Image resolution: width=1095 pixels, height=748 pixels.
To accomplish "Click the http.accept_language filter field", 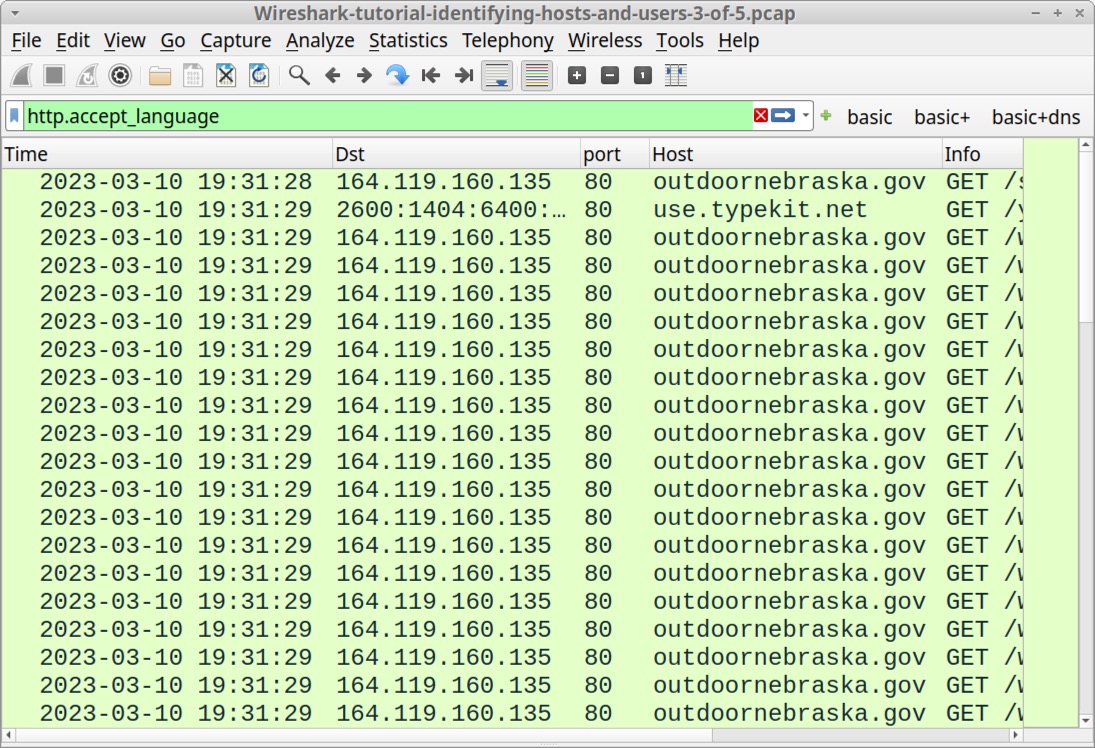I will click(388, 116).
